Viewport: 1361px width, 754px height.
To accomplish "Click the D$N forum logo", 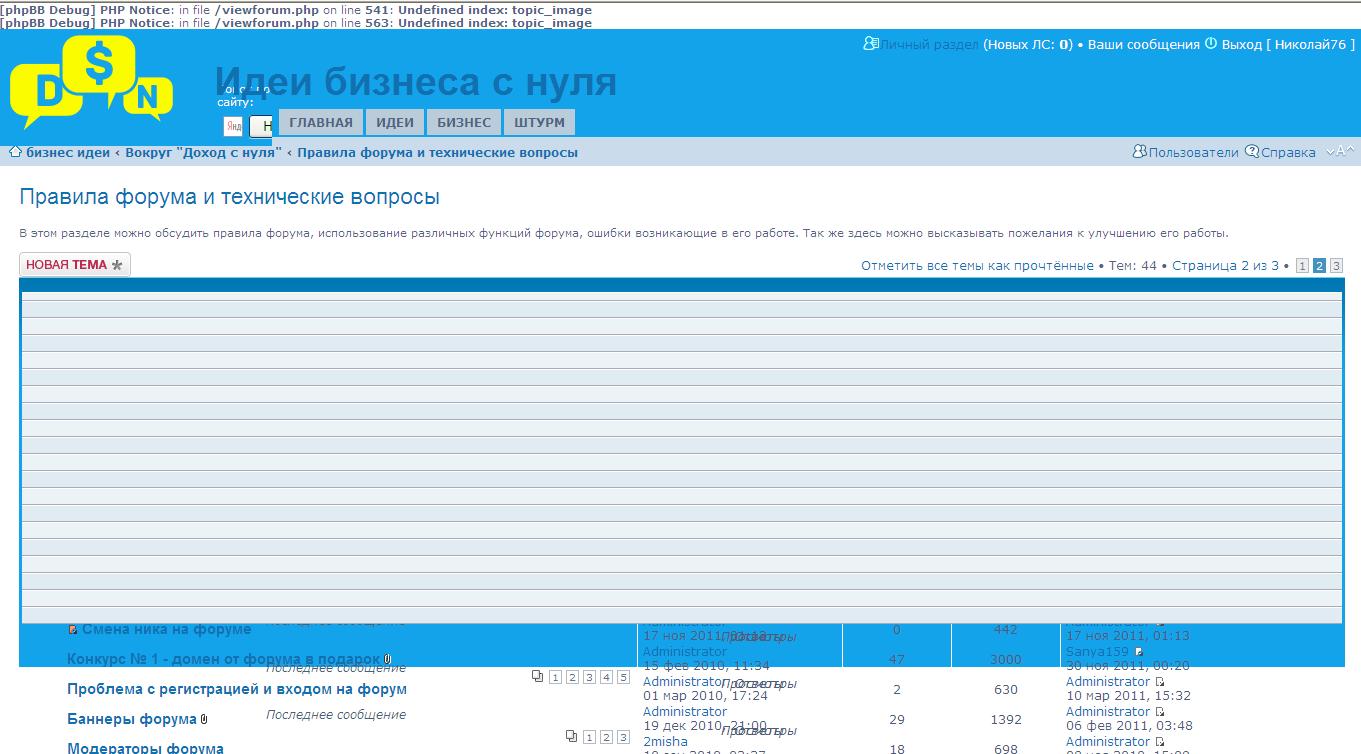I will [95, 85].
